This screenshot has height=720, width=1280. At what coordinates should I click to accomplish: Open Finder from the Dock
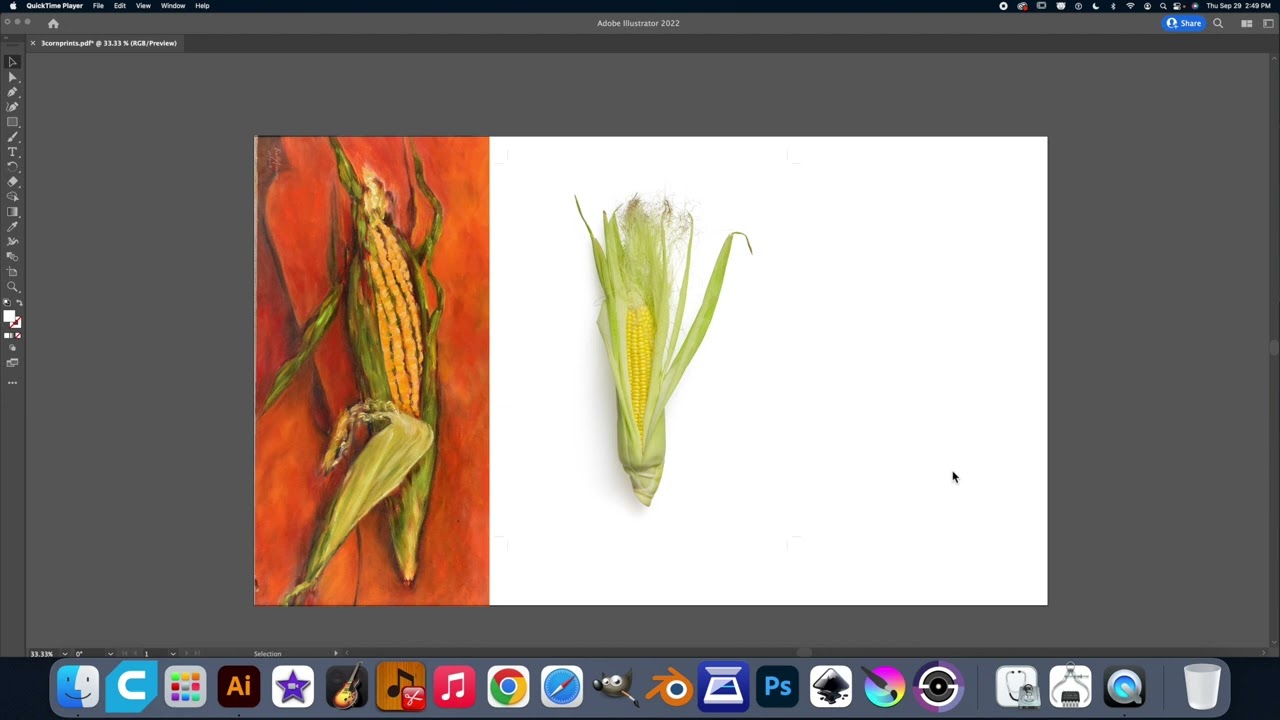coord(78,687)
